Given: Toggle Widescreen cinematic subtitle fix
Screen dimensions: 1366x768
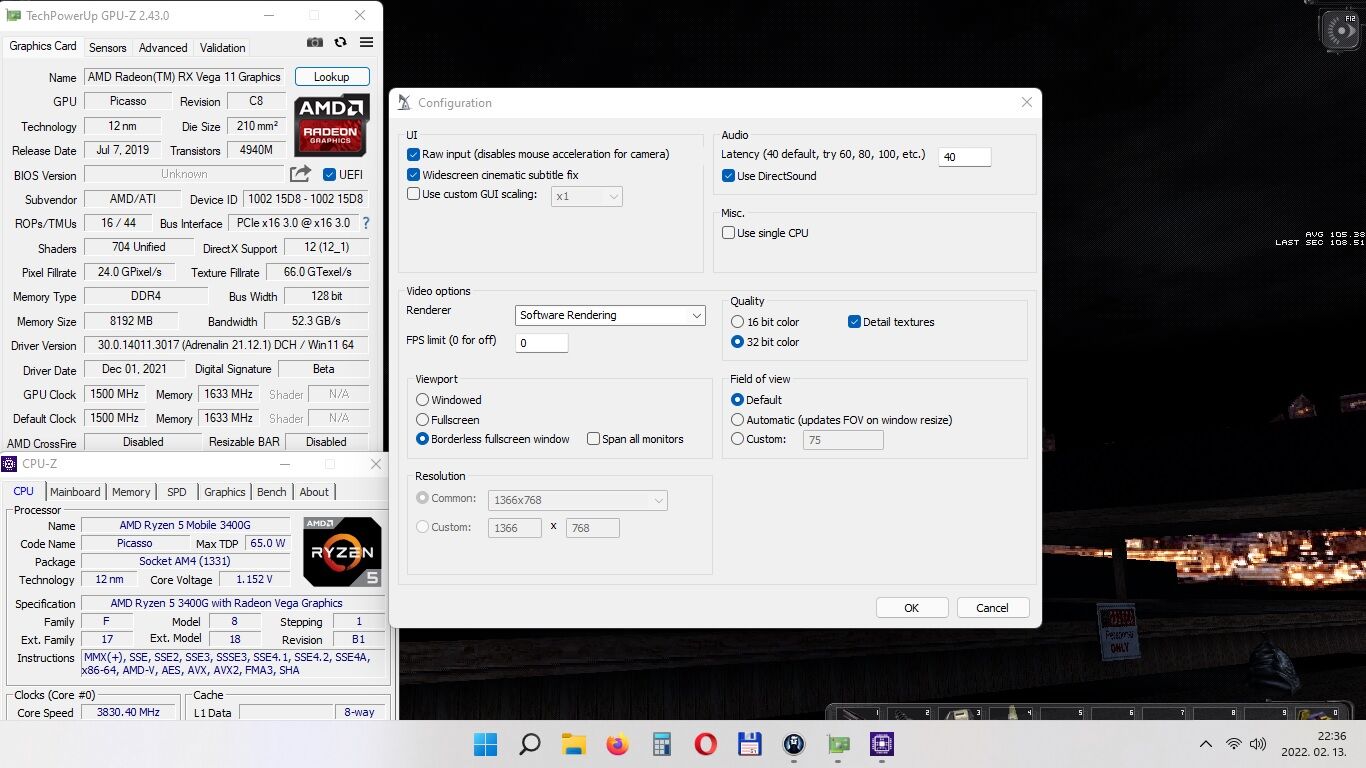Looking at the screenshot, I should click(x=413, y=175).
